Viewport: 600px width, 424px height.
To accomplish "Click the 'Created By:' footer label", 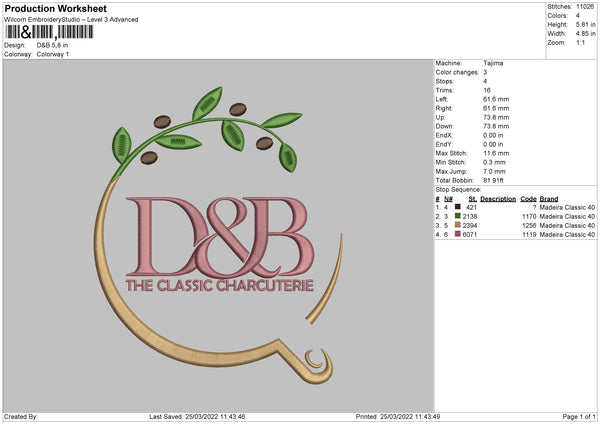I will [x=21, y=416].
